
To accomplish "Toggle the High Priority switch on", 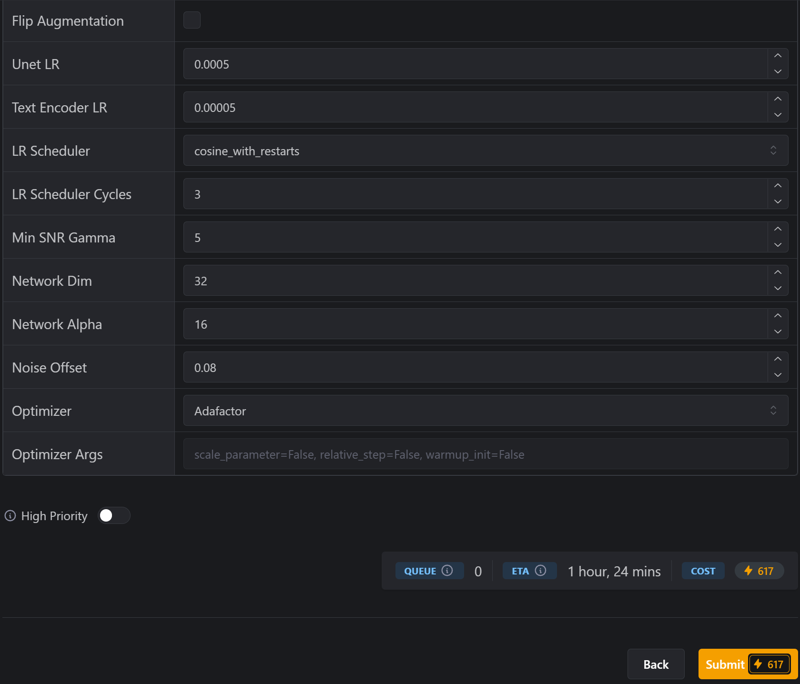I will [114, 516].
